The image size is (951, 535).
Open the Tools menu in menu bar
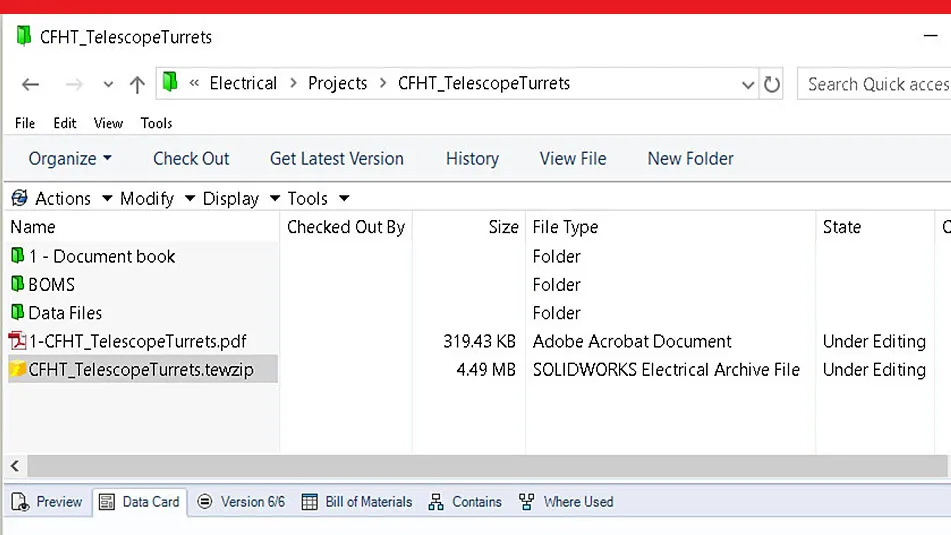click(156, 123)
